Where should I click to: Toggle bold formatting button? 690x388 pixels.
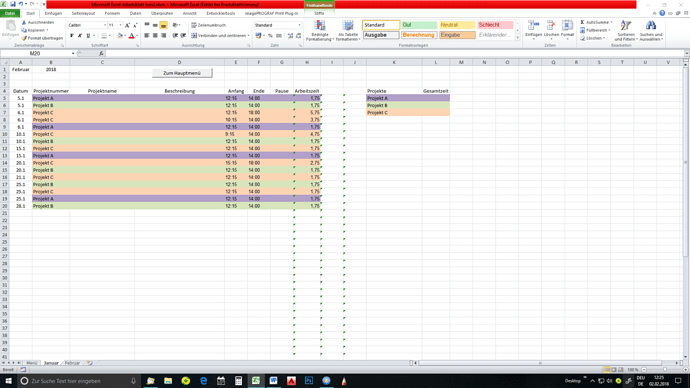(x=72, y=36)
